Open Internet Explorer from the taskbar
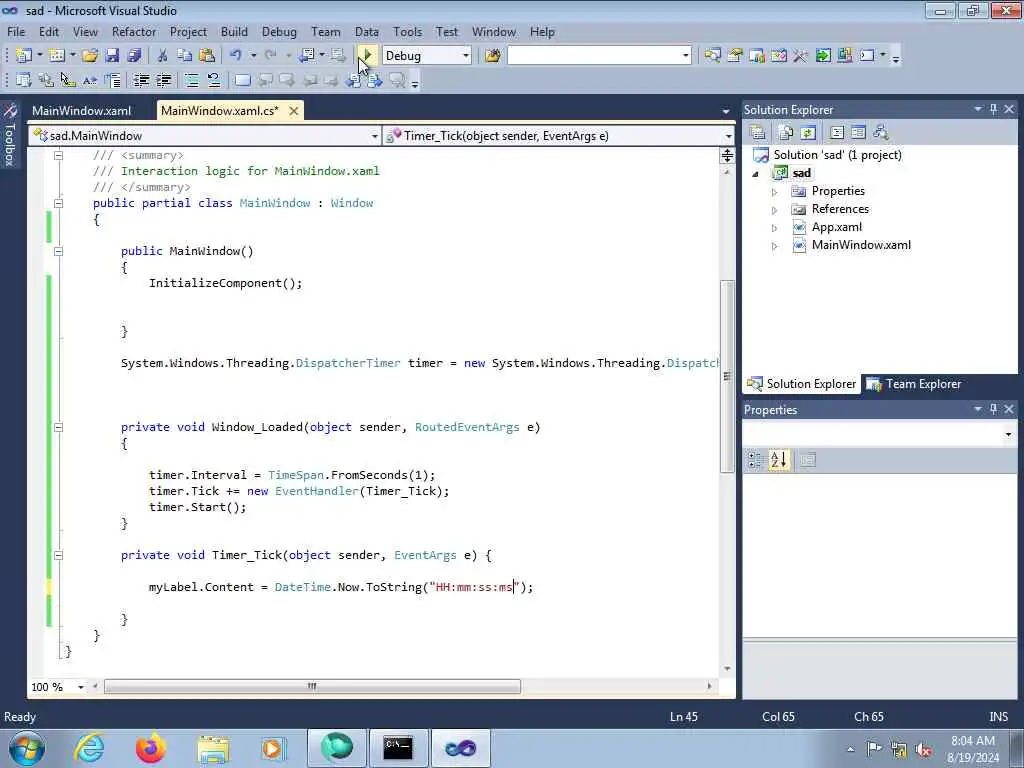This screenshot has height=768, width=1024. pyautogui.click(x=89, y=748)
